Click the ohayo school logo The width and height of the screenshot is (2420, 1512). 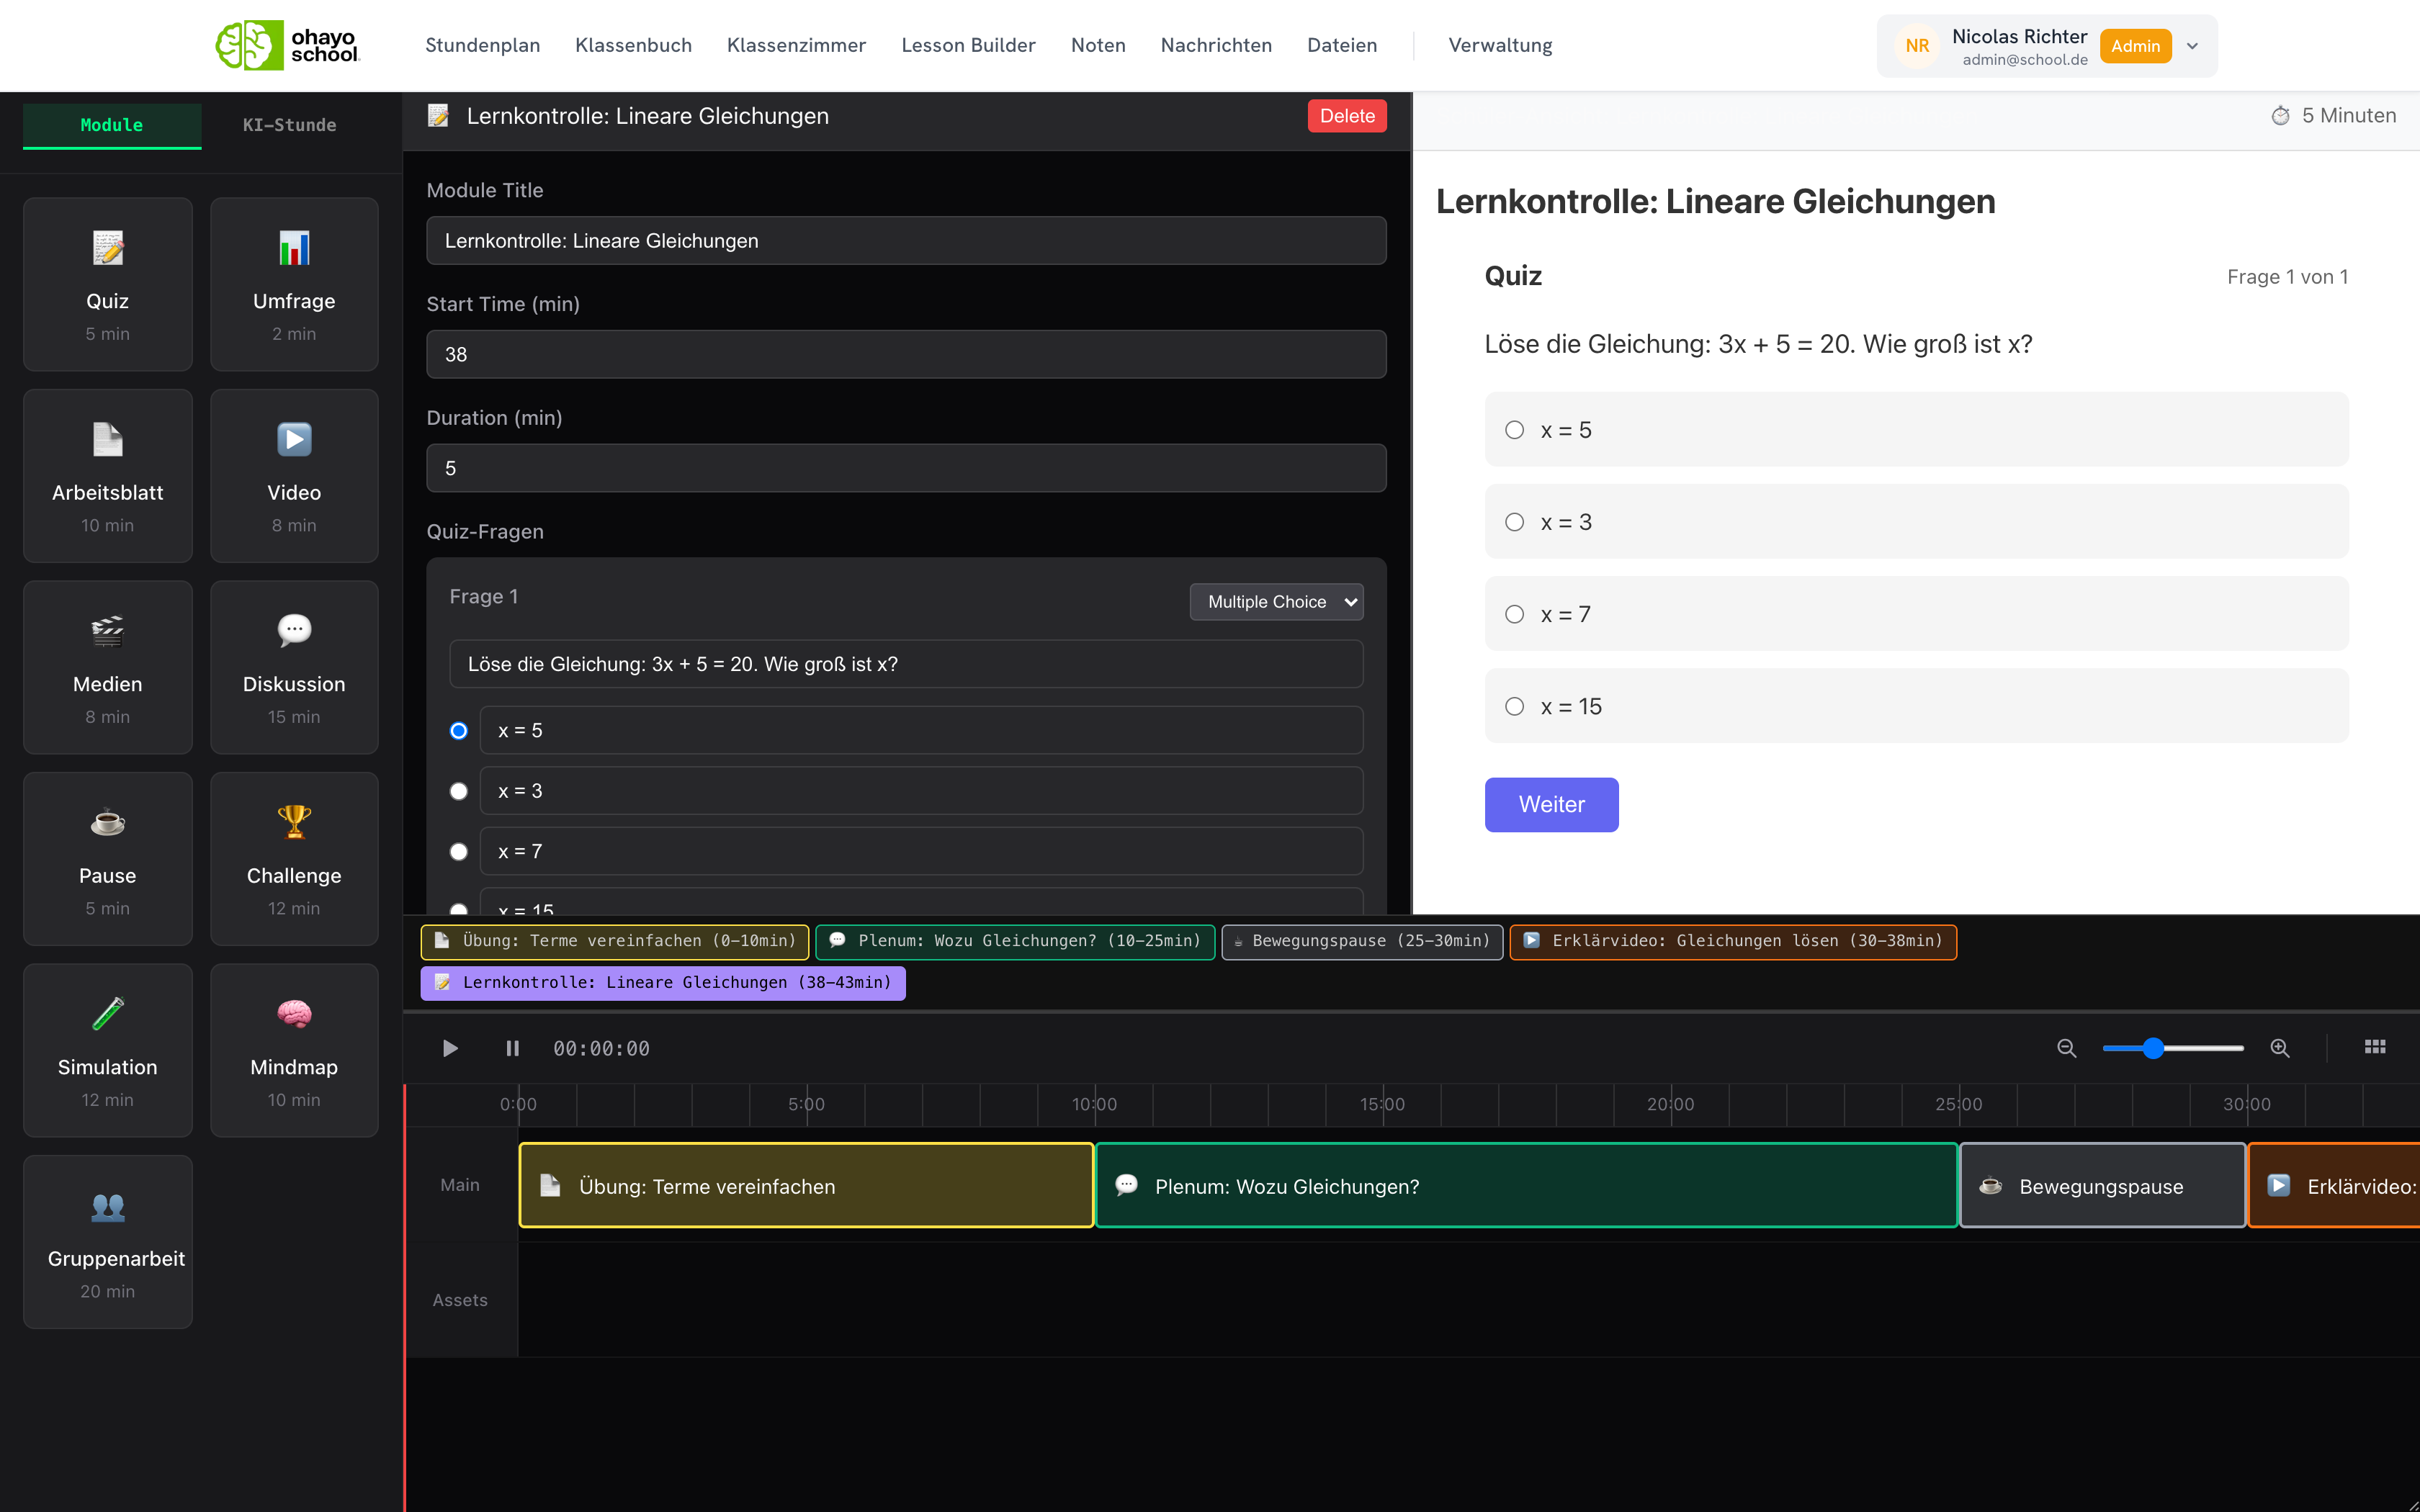(287, 45)
